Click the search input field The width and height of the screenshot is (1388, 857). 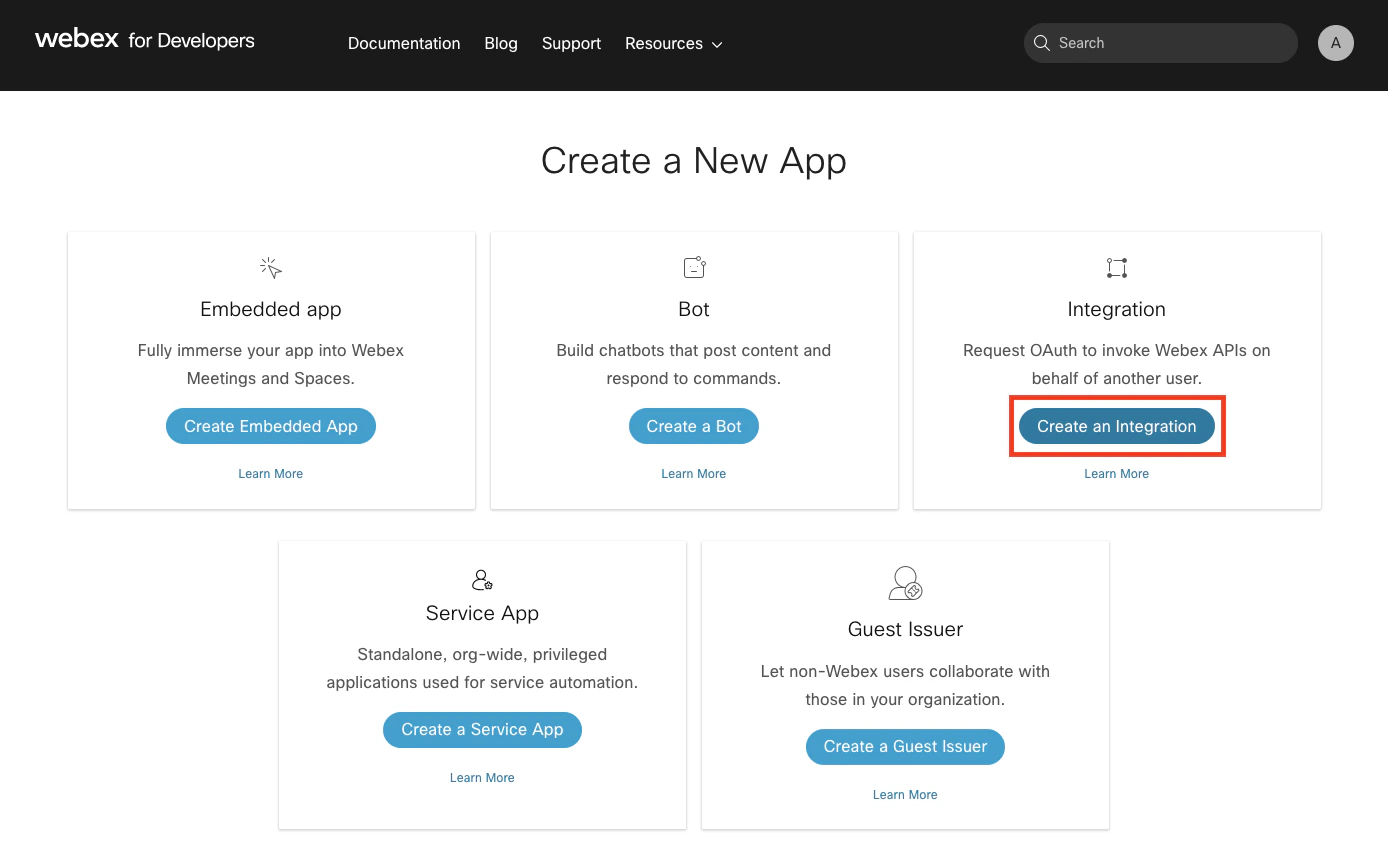point(1160,43)
